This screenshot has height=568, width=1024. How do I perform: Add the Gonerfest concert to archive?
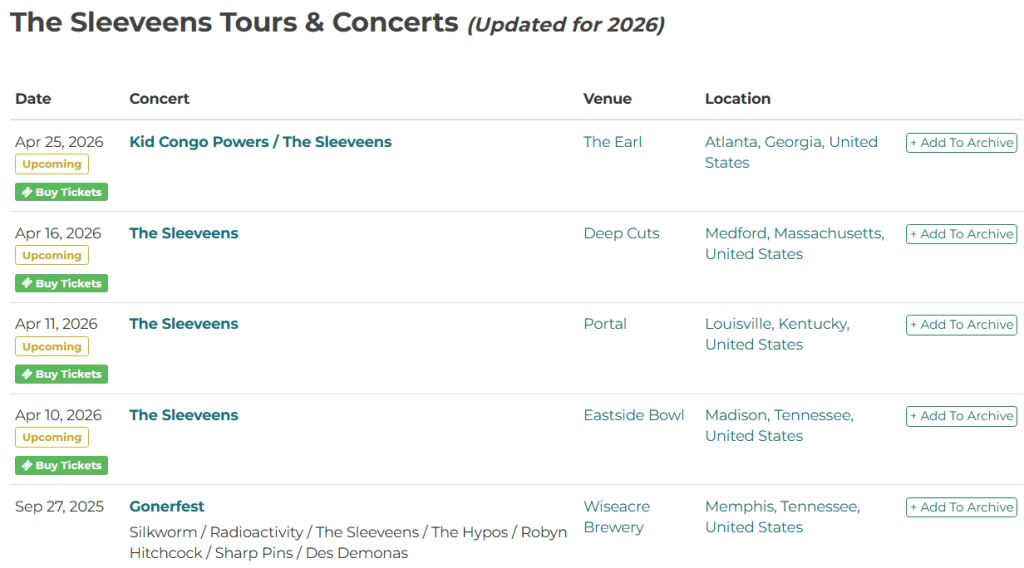[961, 507]
